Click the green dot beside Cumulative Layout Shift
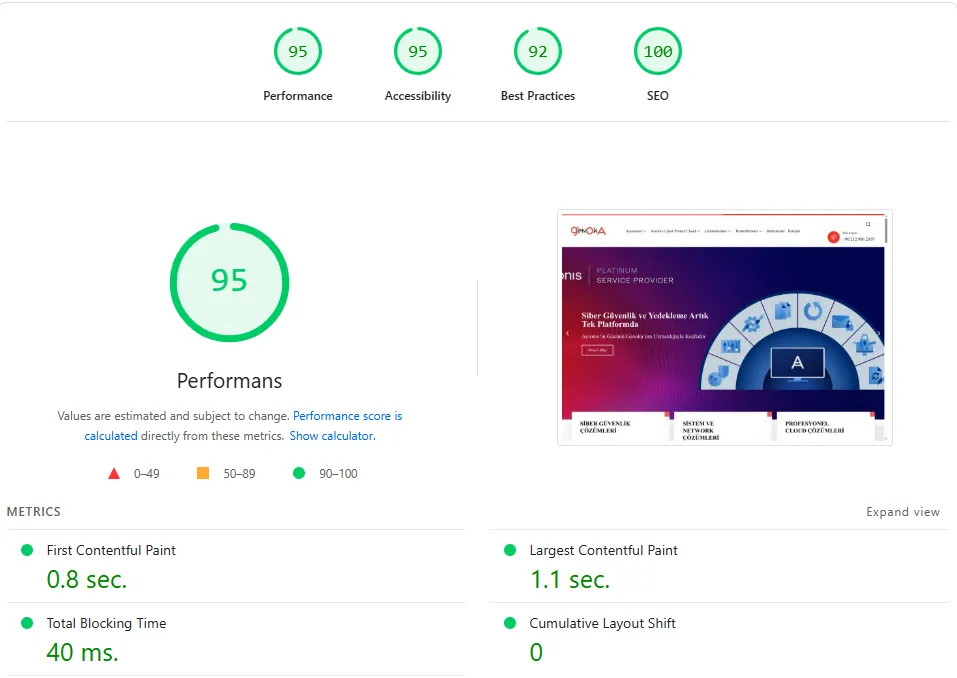The image size is (957, 678). click(510, 623)
